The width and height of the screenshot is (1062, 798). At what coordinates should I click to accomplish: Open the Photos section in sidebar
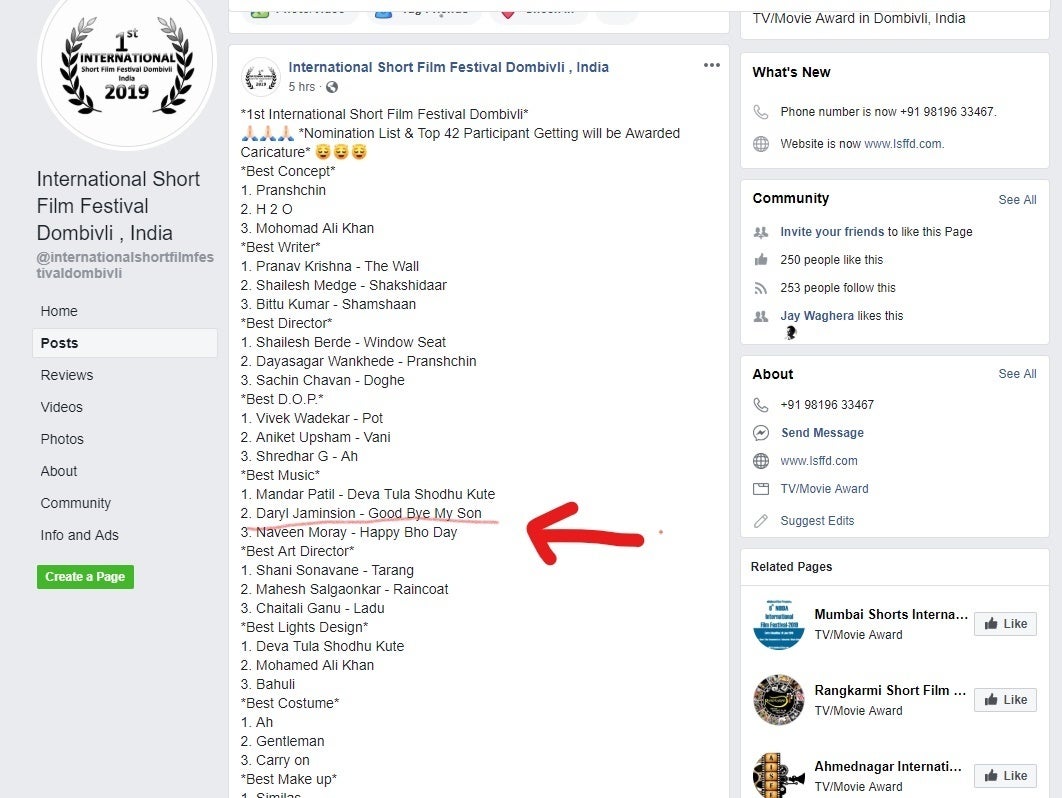tap(62, 439)
